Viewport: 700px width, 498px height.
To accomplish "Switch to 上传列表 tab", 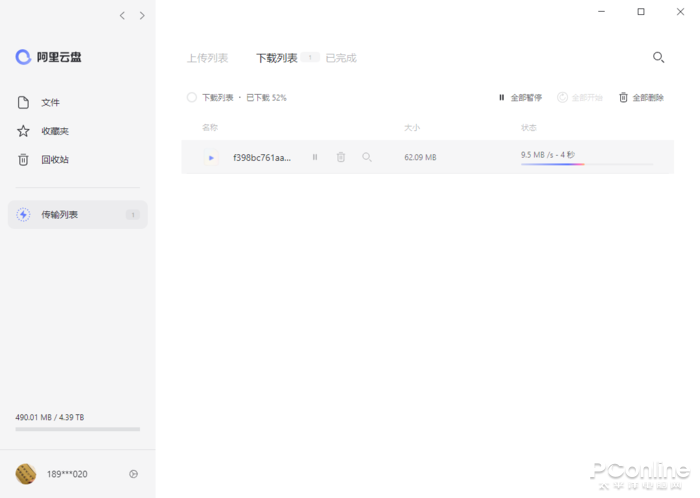I will [x=207, y=58].
